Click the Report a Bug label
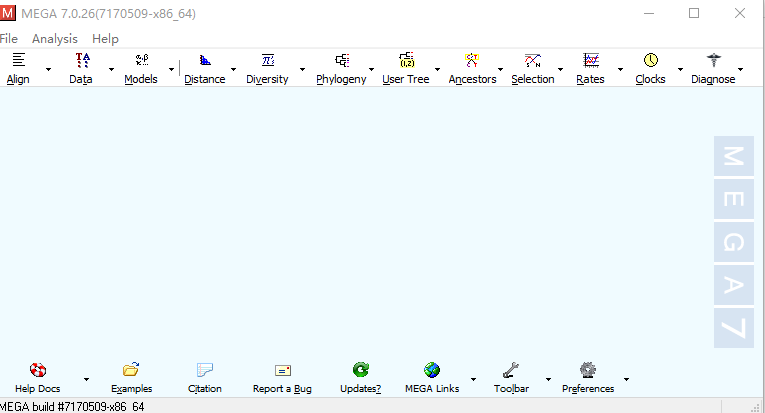The width and height of the screenshot is (765, 413). [x=282, y=389]
